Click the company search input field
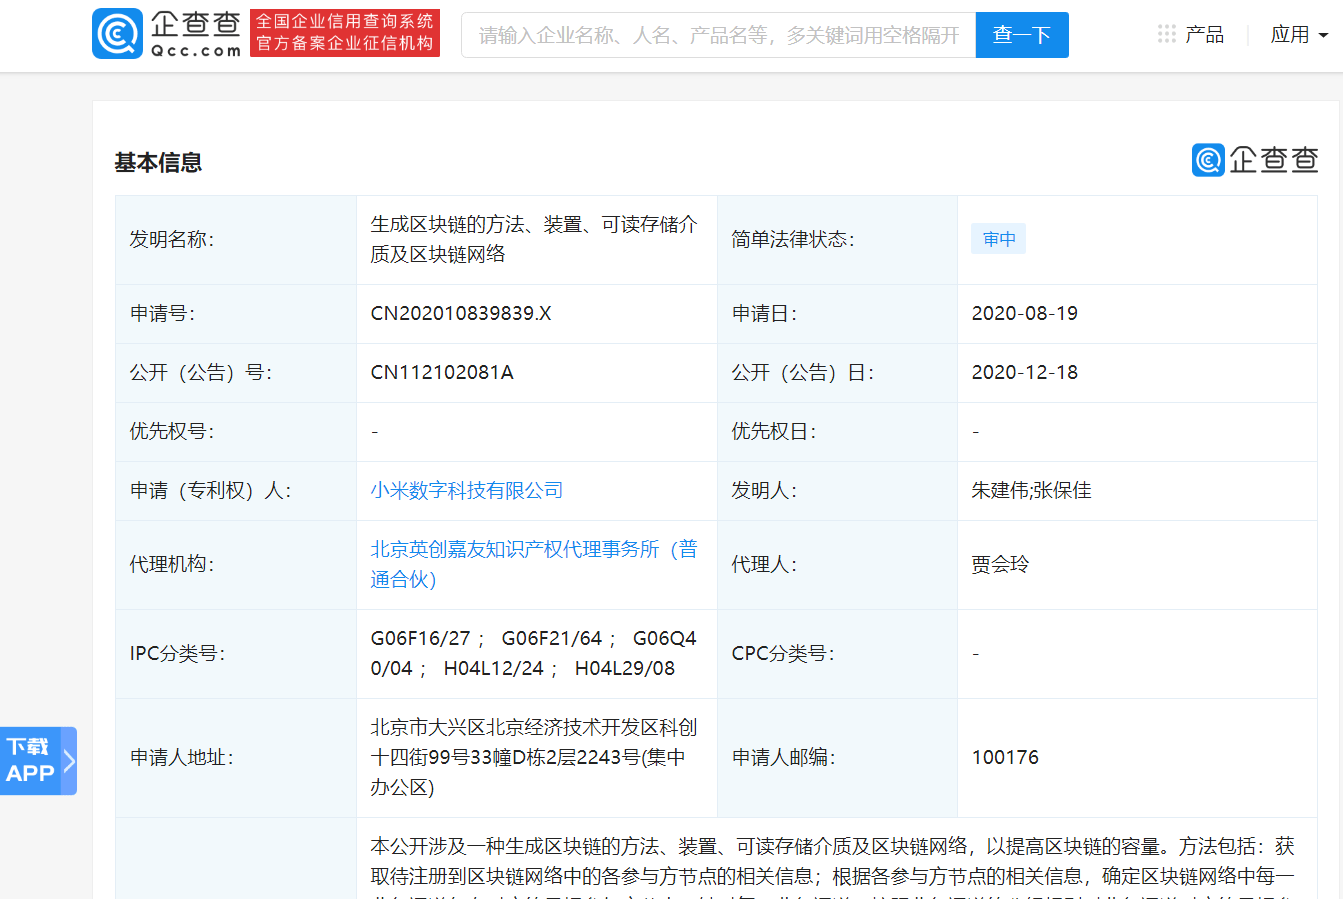 [718, 35]
